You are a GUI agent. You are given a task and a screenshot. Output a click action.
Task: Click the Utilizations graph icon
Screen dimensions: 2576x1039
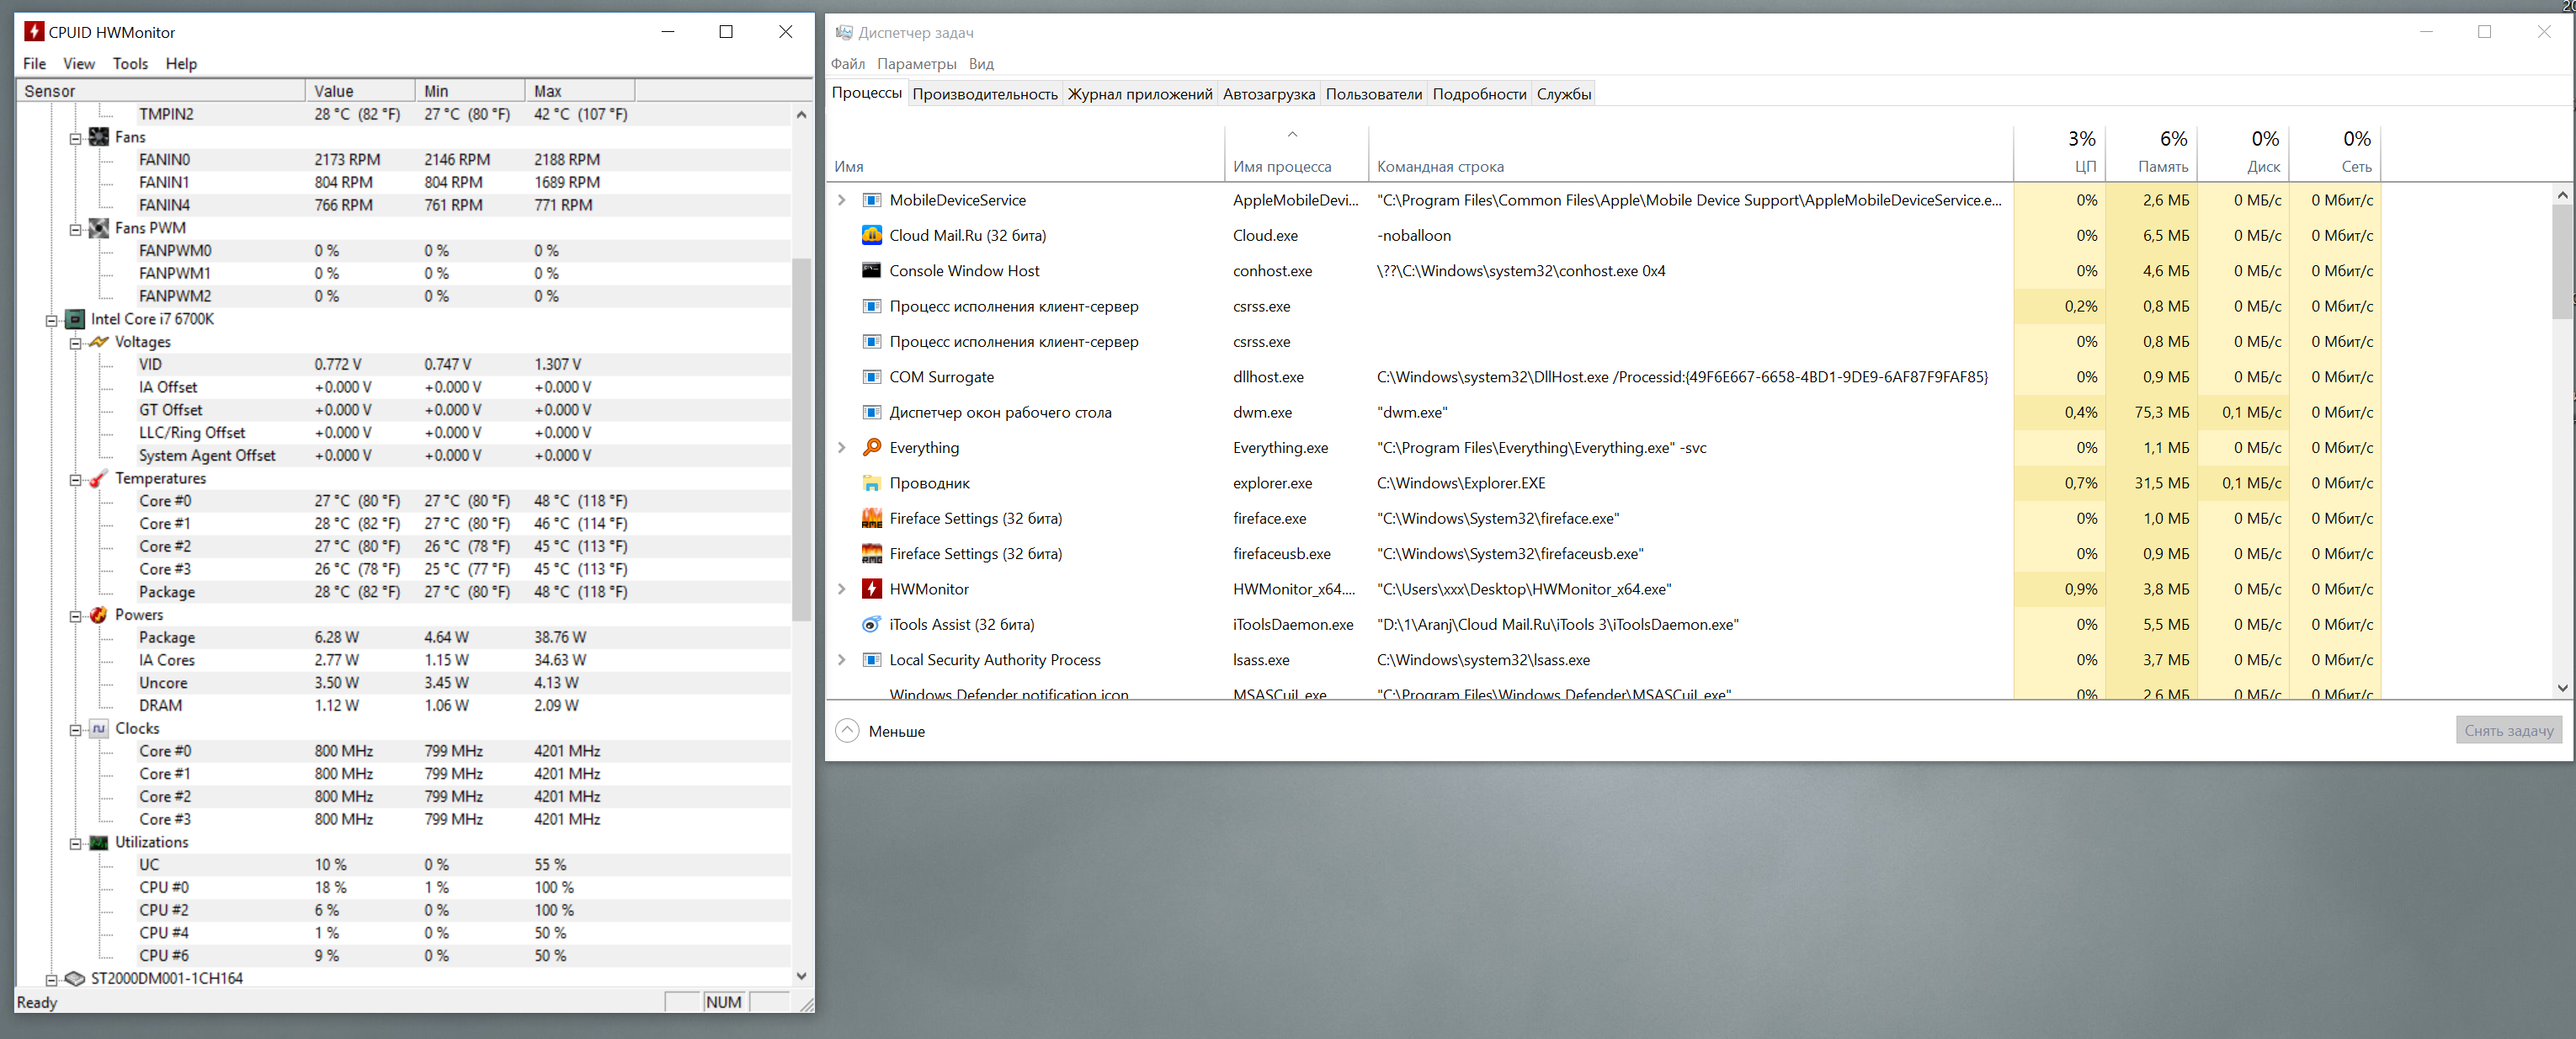(99, 842)
